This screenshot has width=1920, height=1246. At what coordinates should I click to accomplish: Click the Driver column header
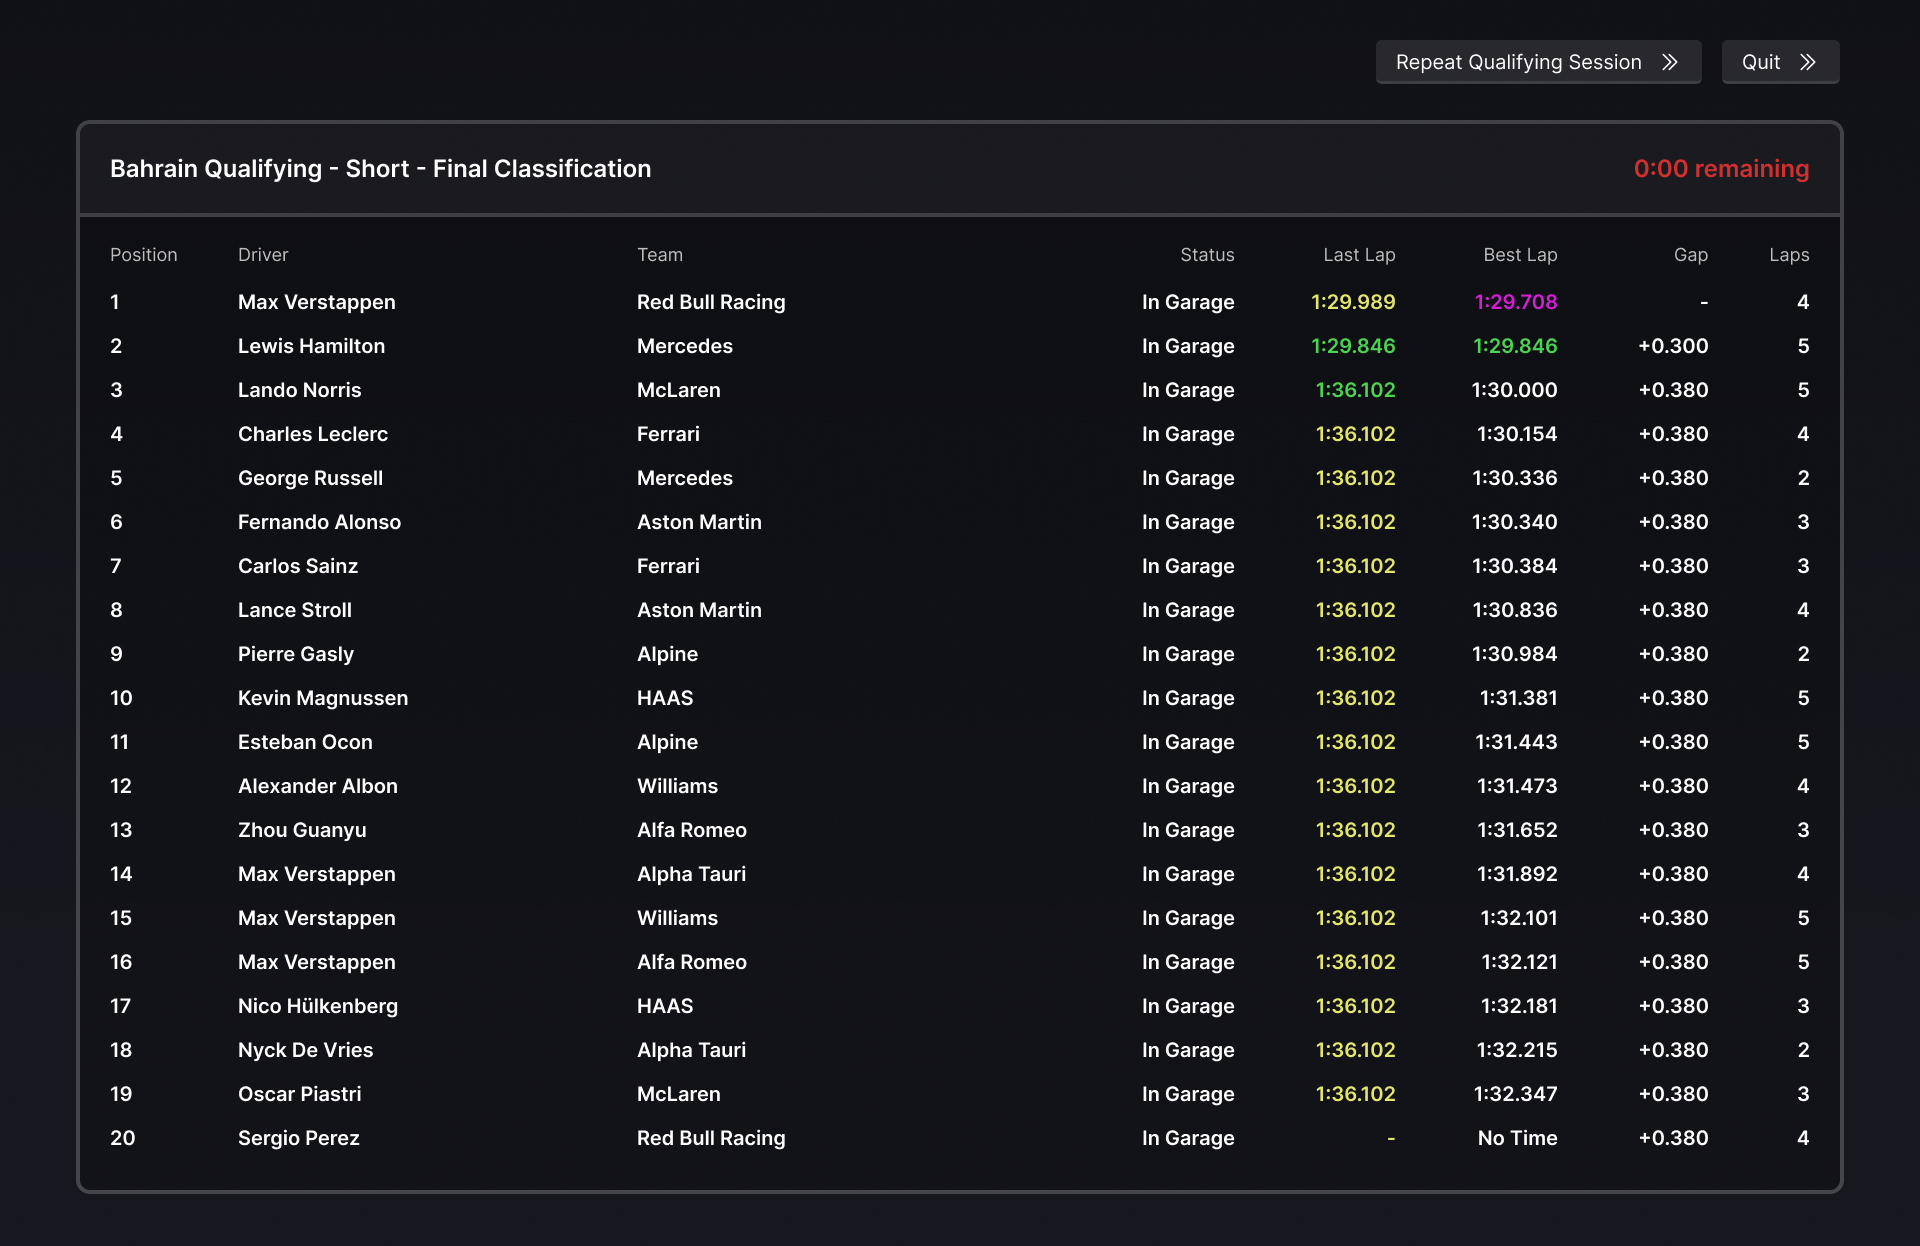[263, 255]
